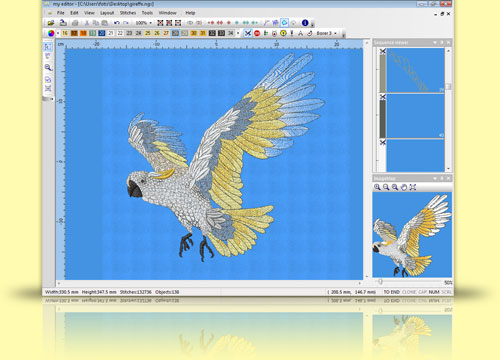Click the zoom-in magnifier in ImageMap panel
The height and width of the screenshot is (360, 500).
(377, 187)
